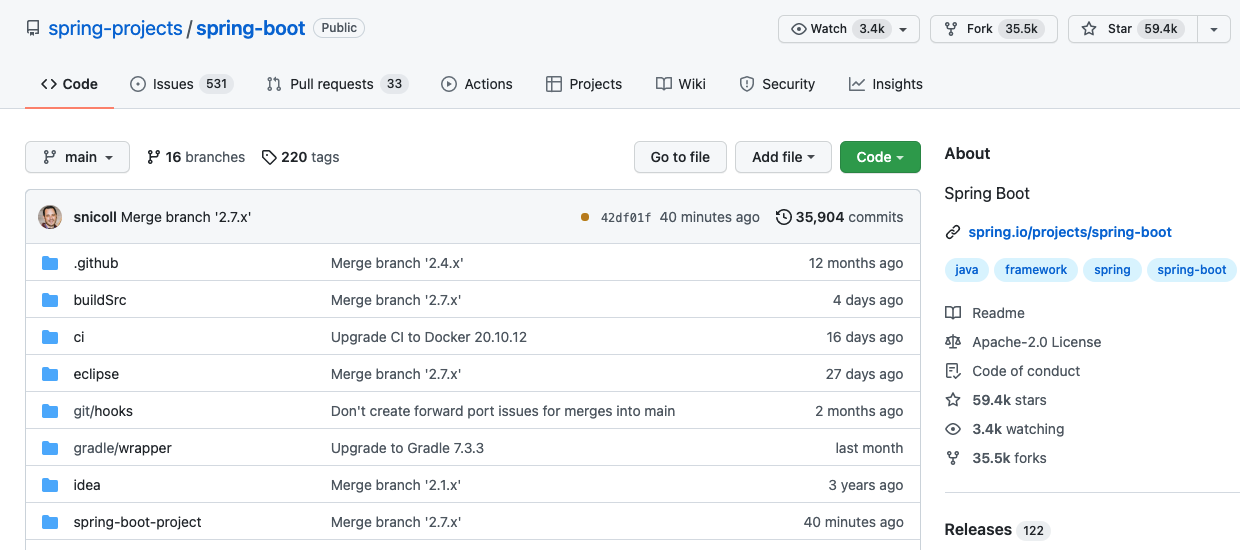Click folder icon next to eclipse
Screen dimensions: 1240x550
pyautogui.click(x=50, y=374)
